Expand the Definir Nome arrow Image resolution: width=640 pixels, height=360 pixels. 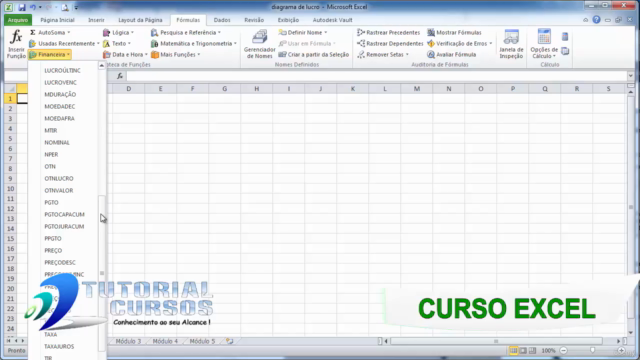click(325, 32)
